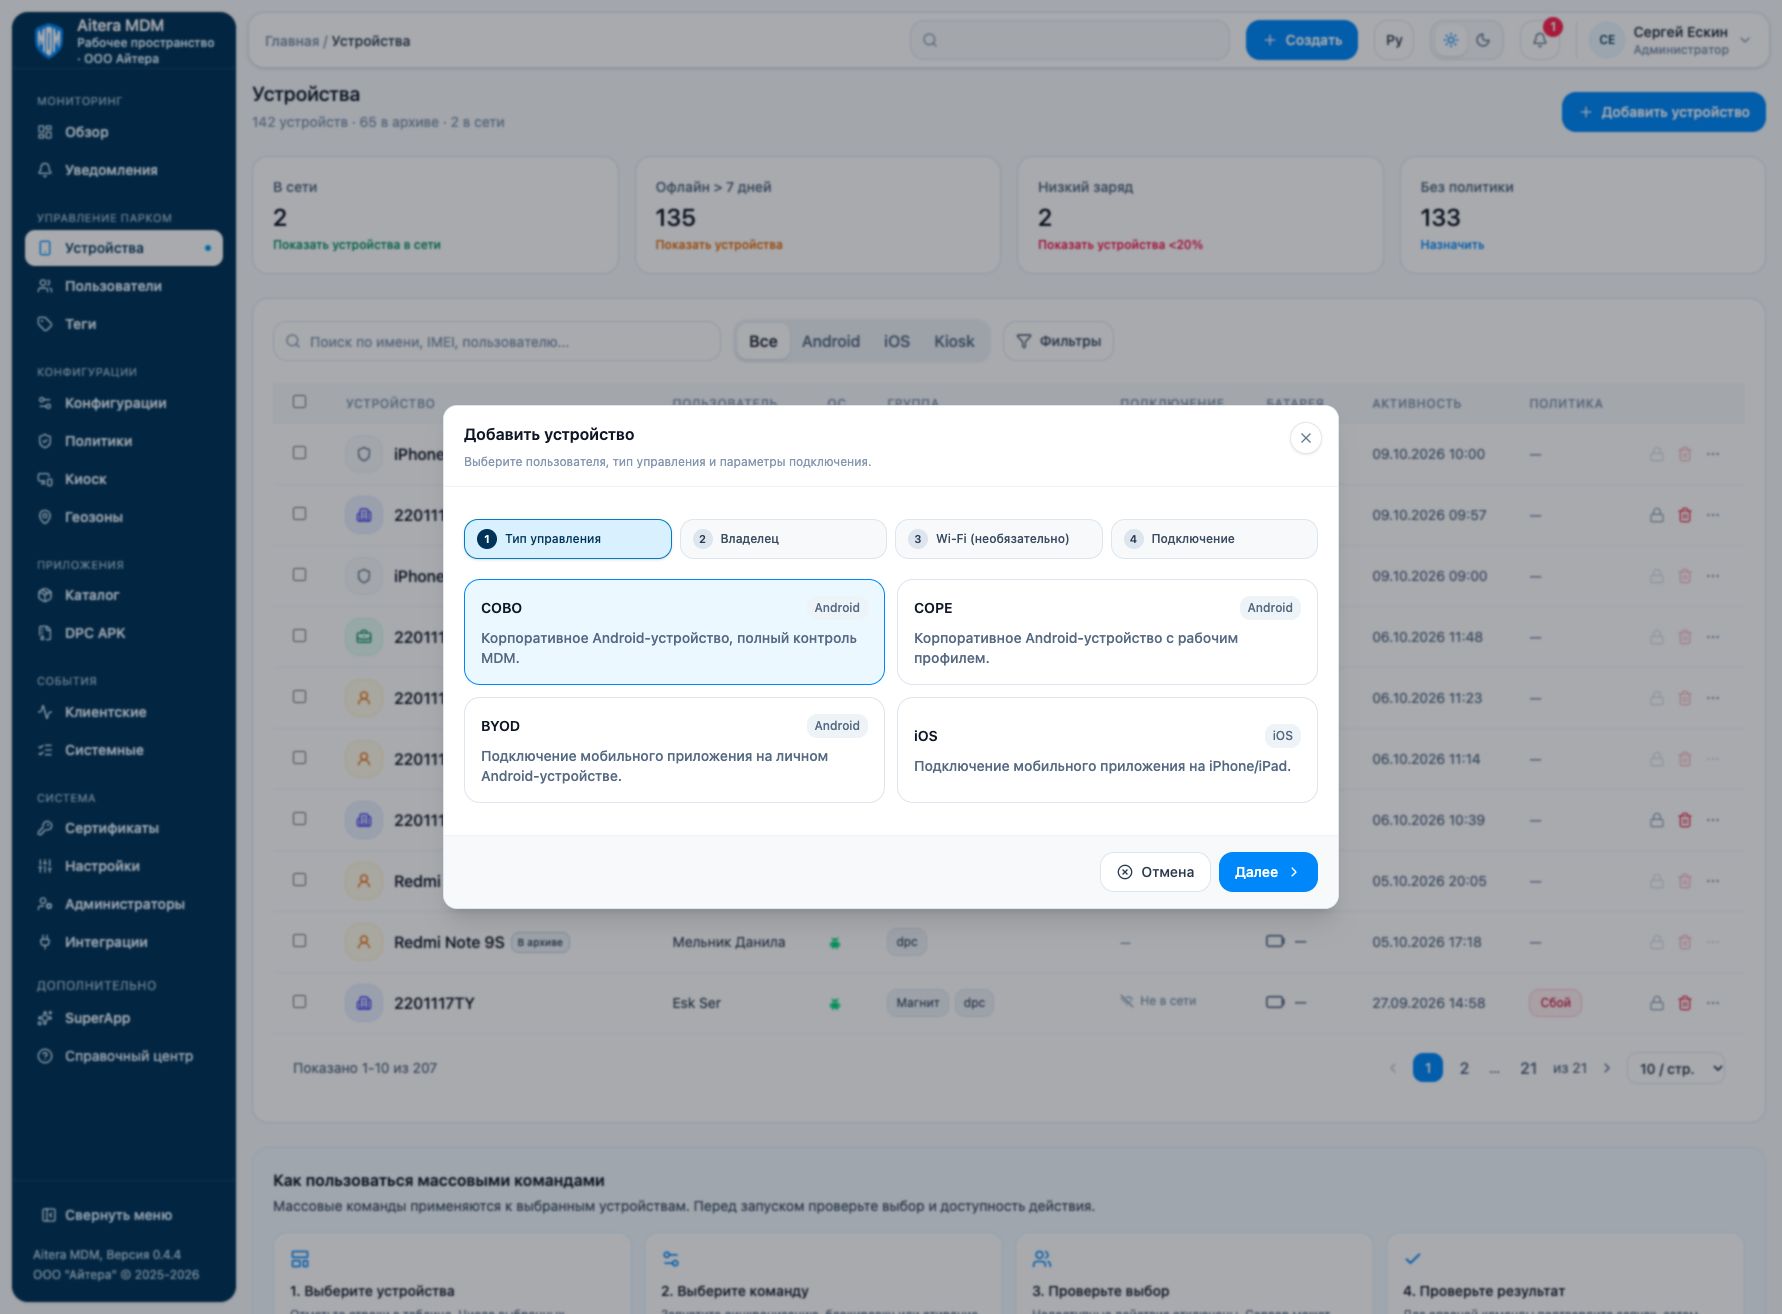The height and width of the screenshot is (1314, 1782).
Task: Open the notifications bell icon
Action: click(x=1540, y=40)
